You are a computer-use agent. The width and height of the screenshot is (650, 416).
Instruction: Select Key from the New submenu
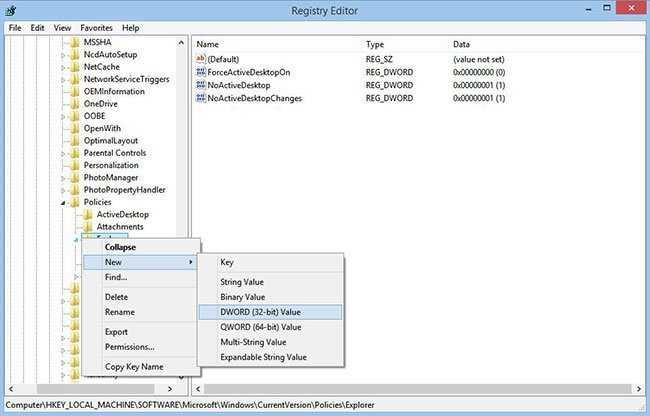click(x=271, y=262)
